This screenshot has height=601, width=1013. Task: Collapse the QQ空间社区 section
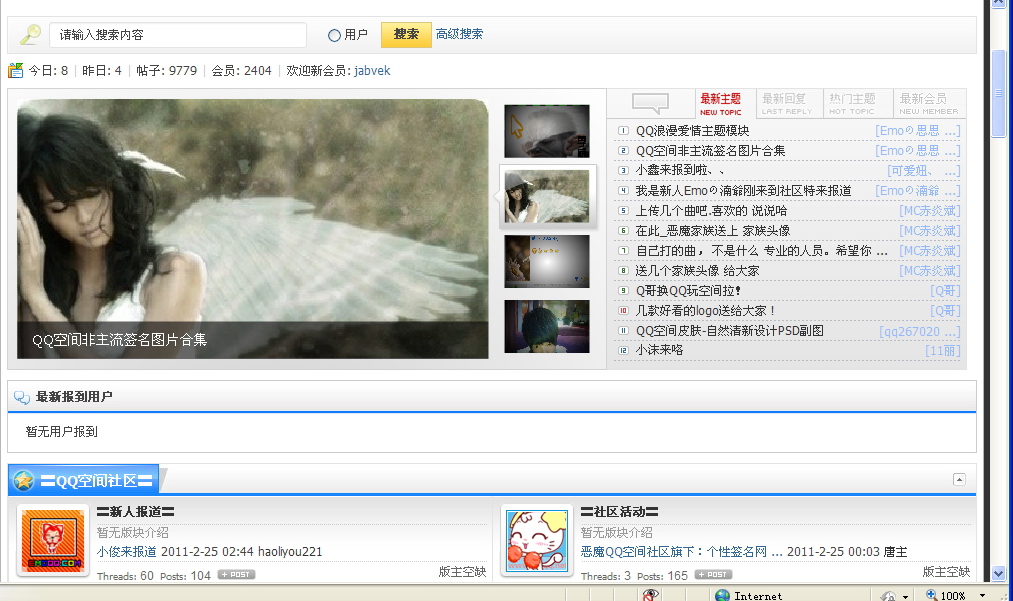pyautogui.click(x=959, y=480)
